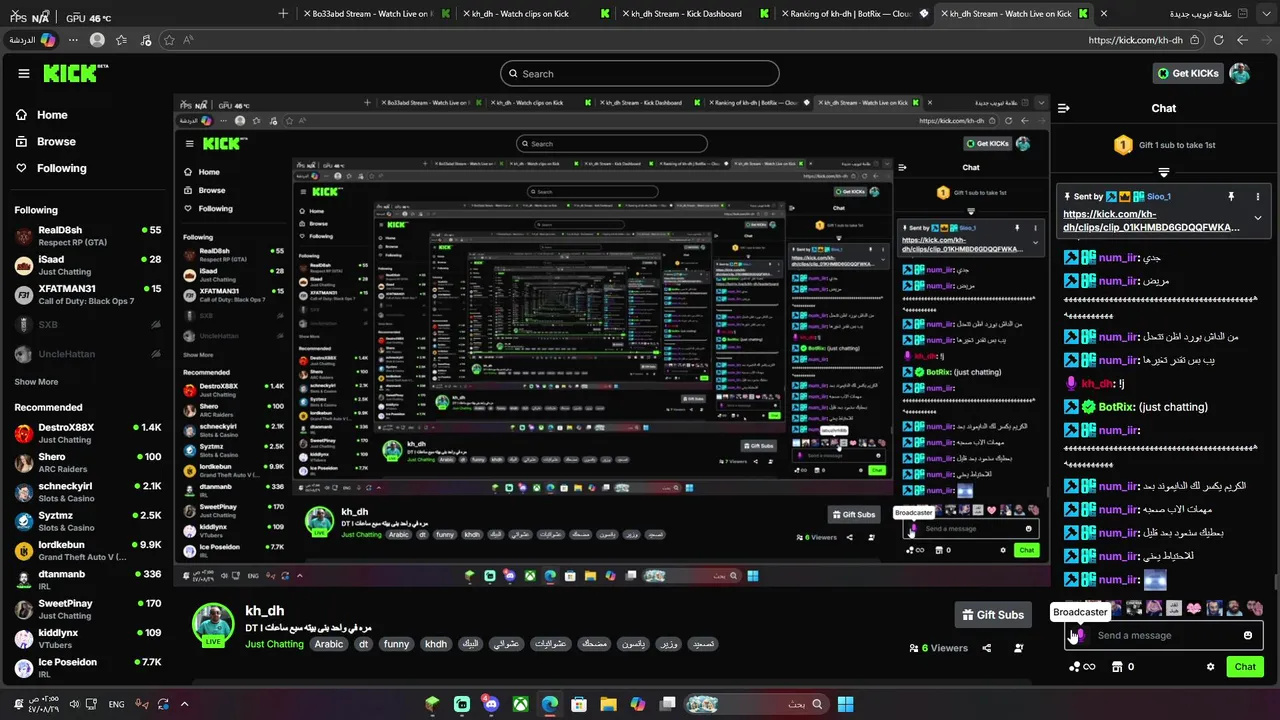Click the main Gift Subs button
This screenshot has width=1280, height=720.
point(994,615)
